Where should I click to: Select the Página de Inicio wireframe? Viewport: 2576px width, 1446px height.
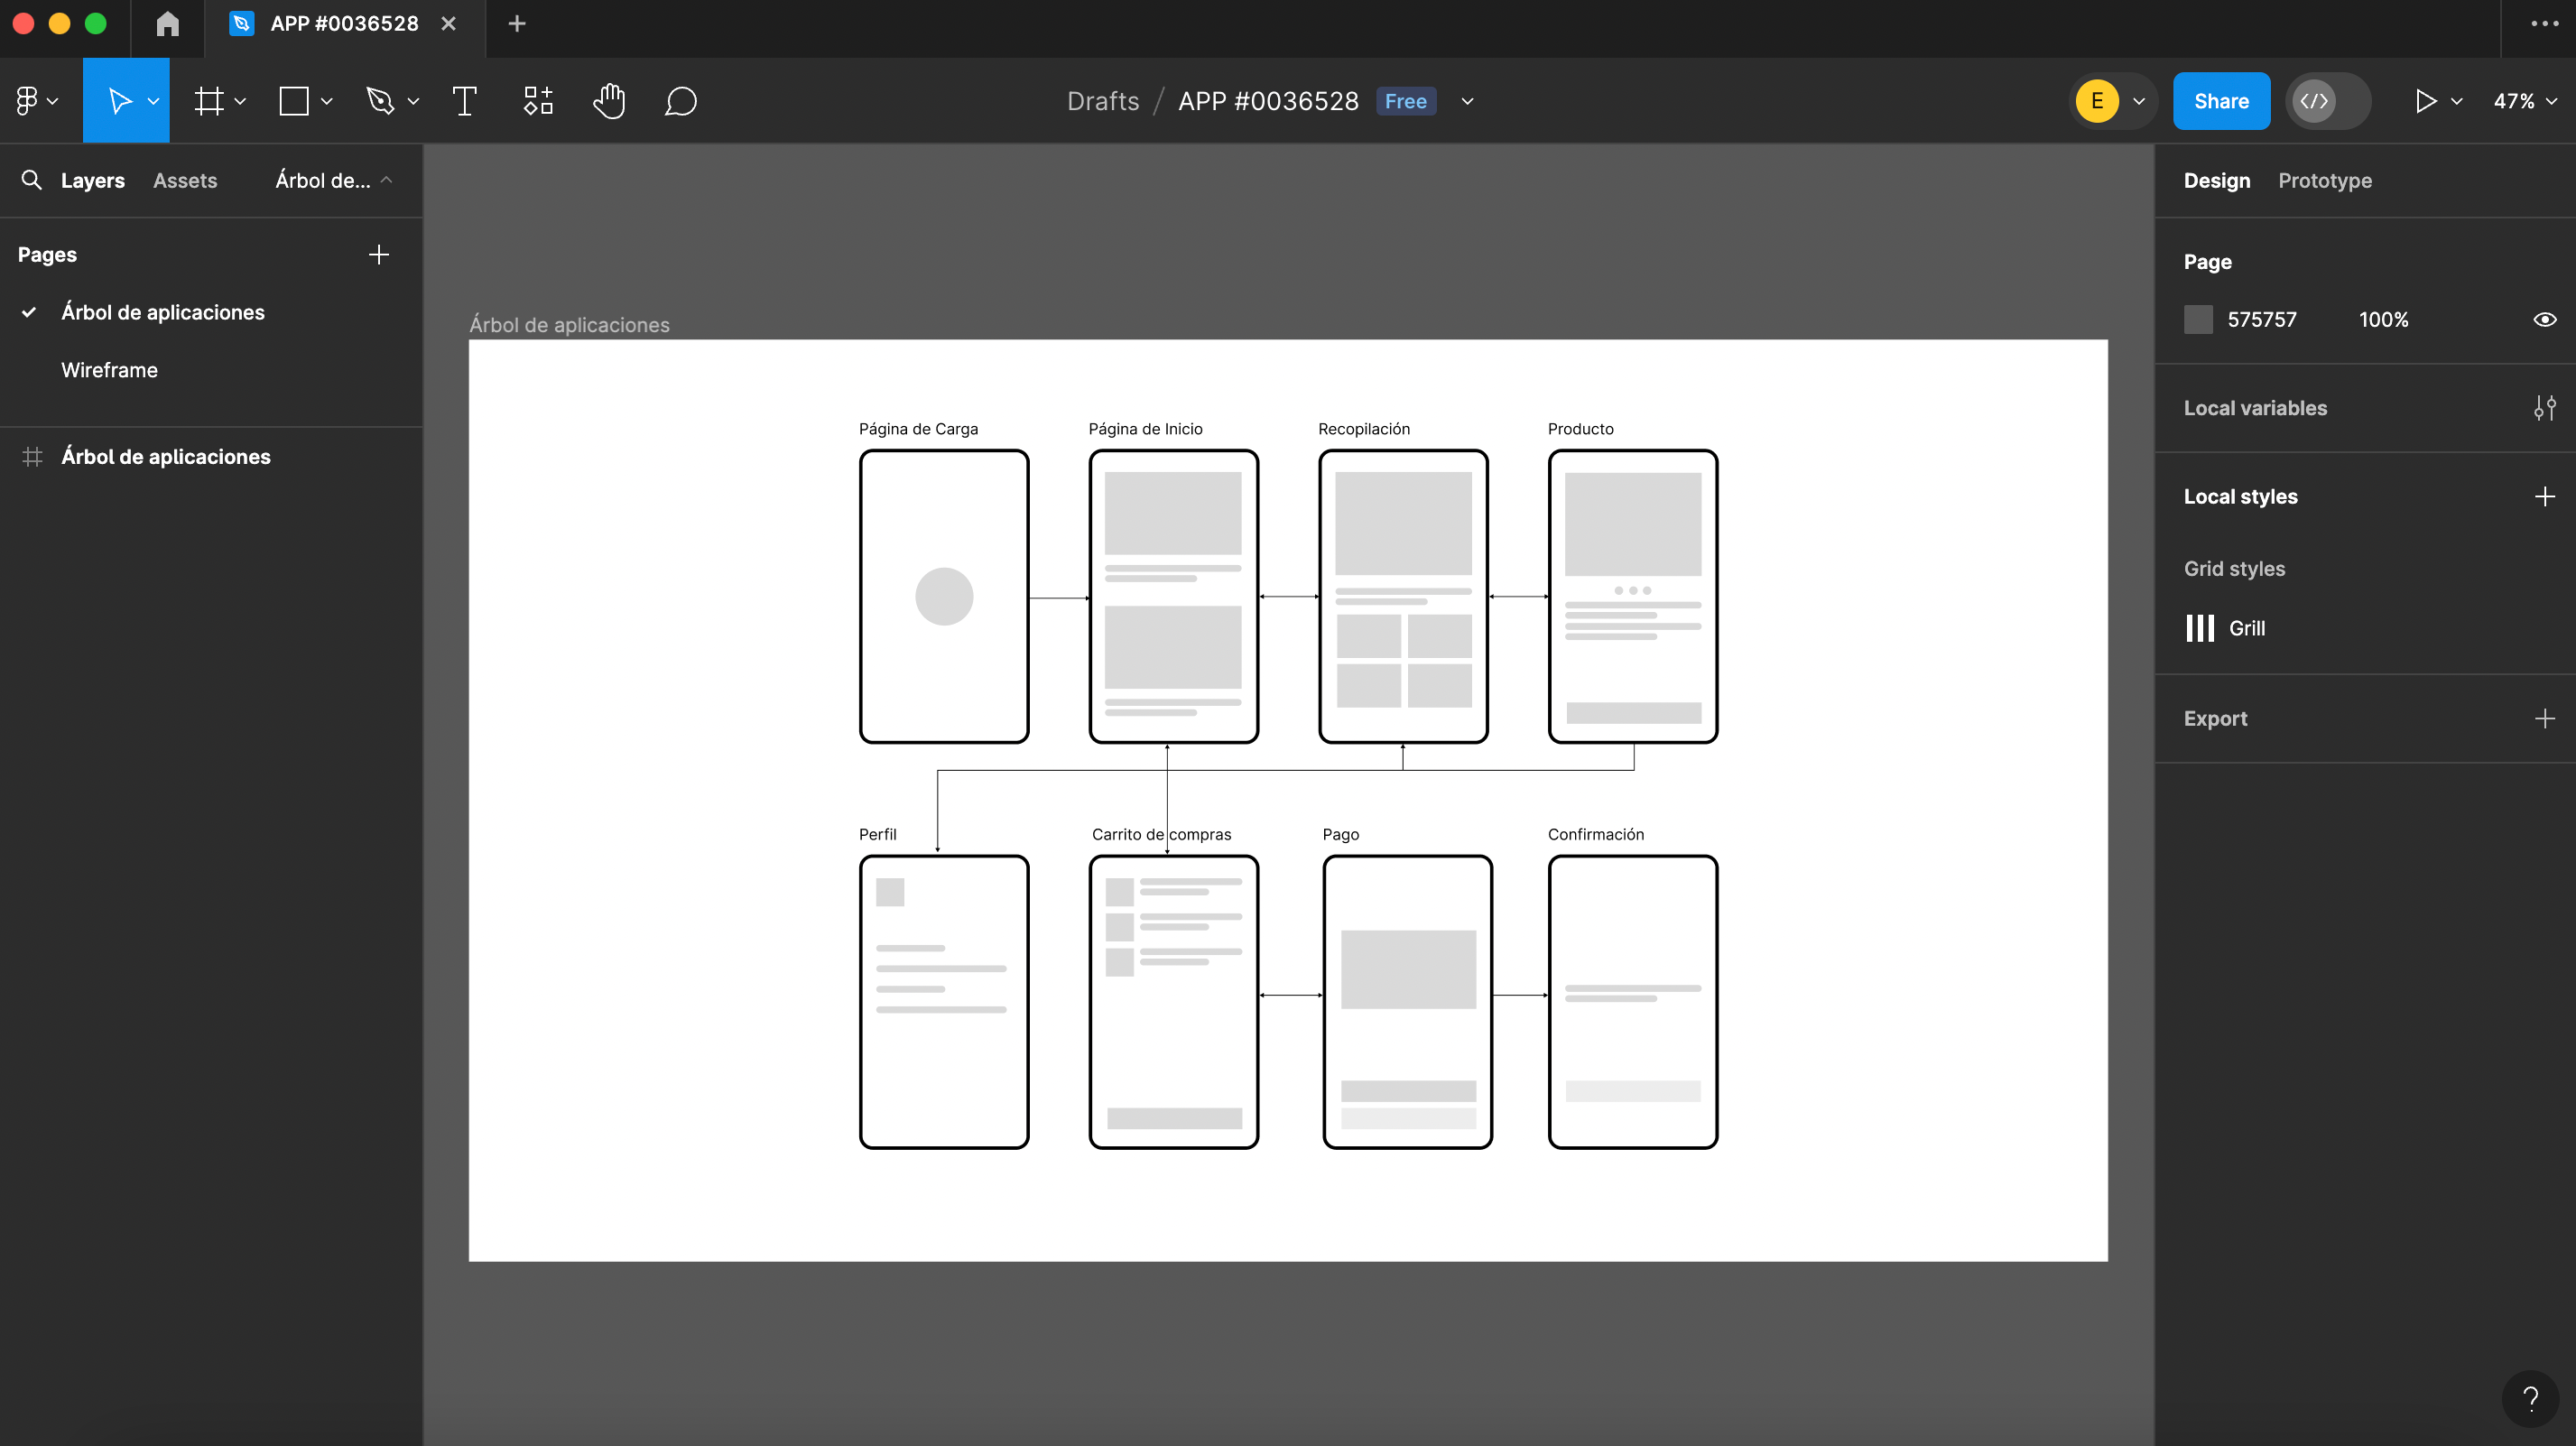click(1173, 596)
